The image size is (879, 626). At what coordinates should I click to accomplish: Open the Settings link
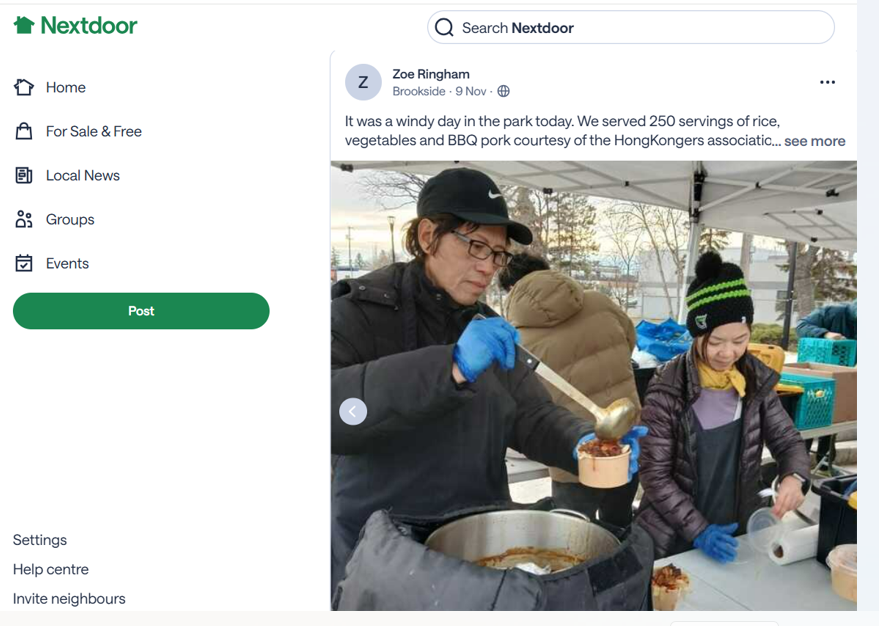point(40,540)
